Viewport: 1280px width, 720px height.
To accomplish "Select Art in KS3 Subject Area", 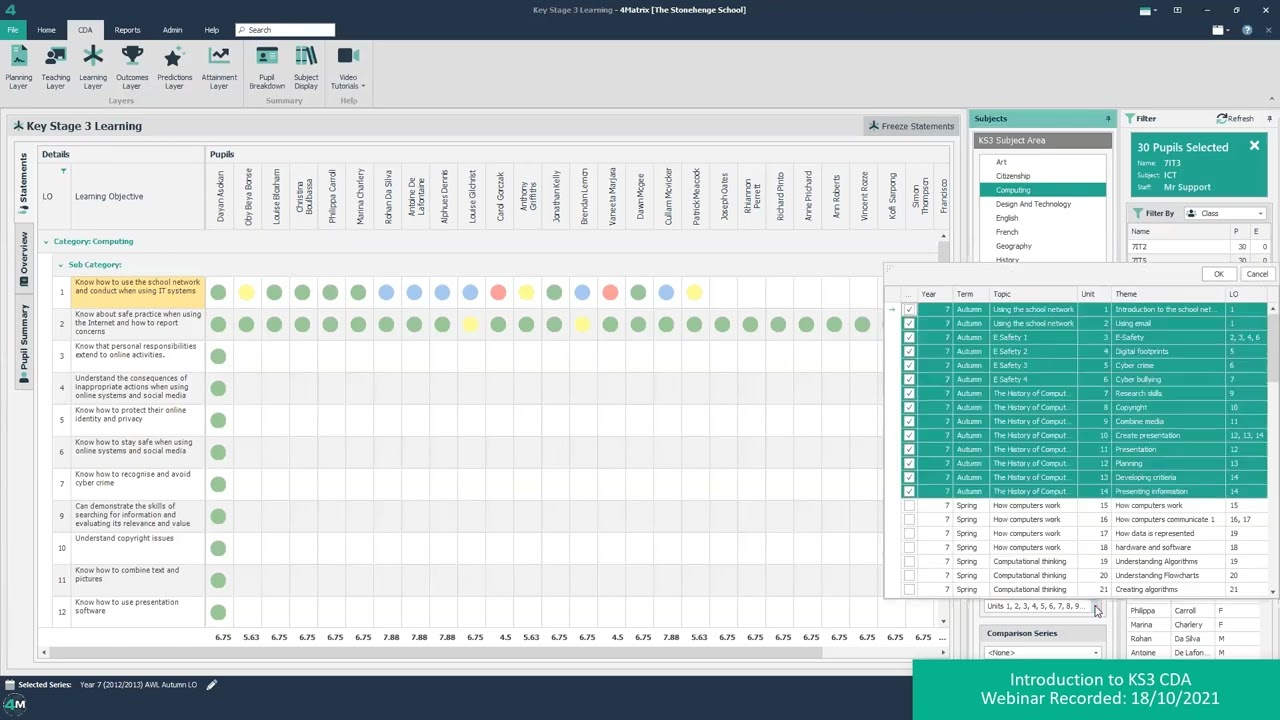I will tap(1001, 162).
